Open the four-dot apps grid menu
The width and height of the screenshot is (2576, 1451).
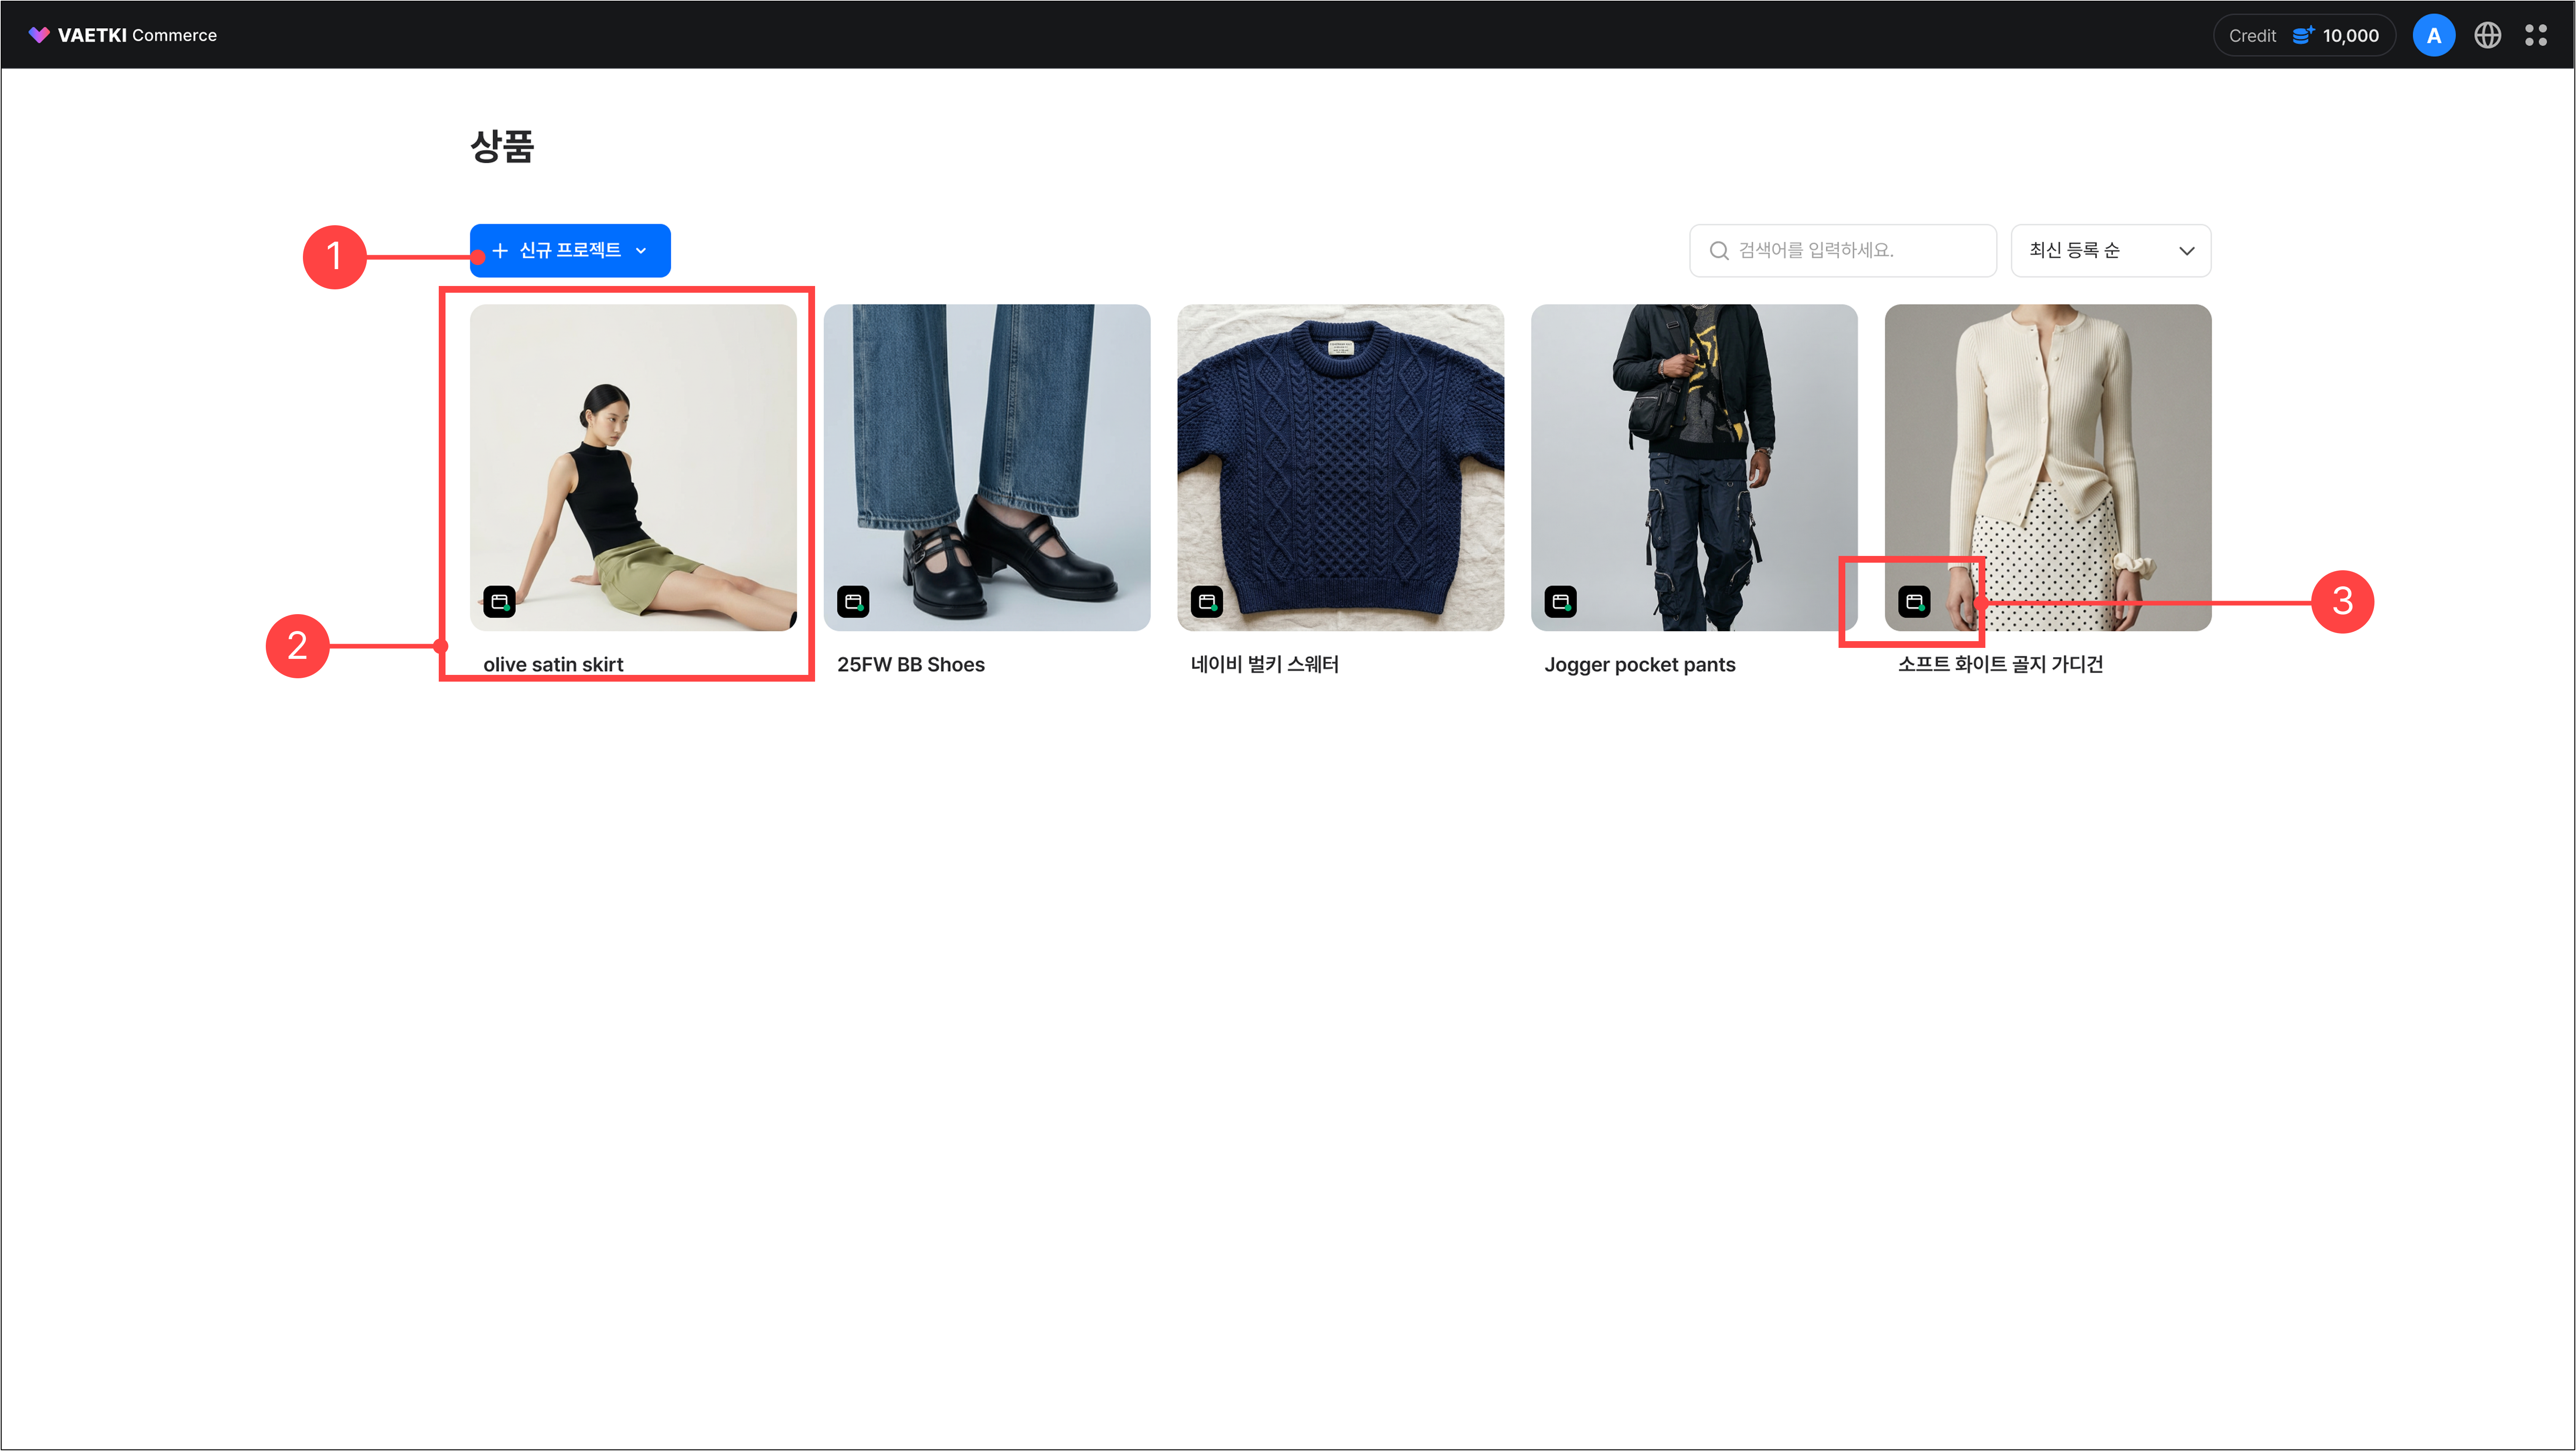click(2535, 35)
